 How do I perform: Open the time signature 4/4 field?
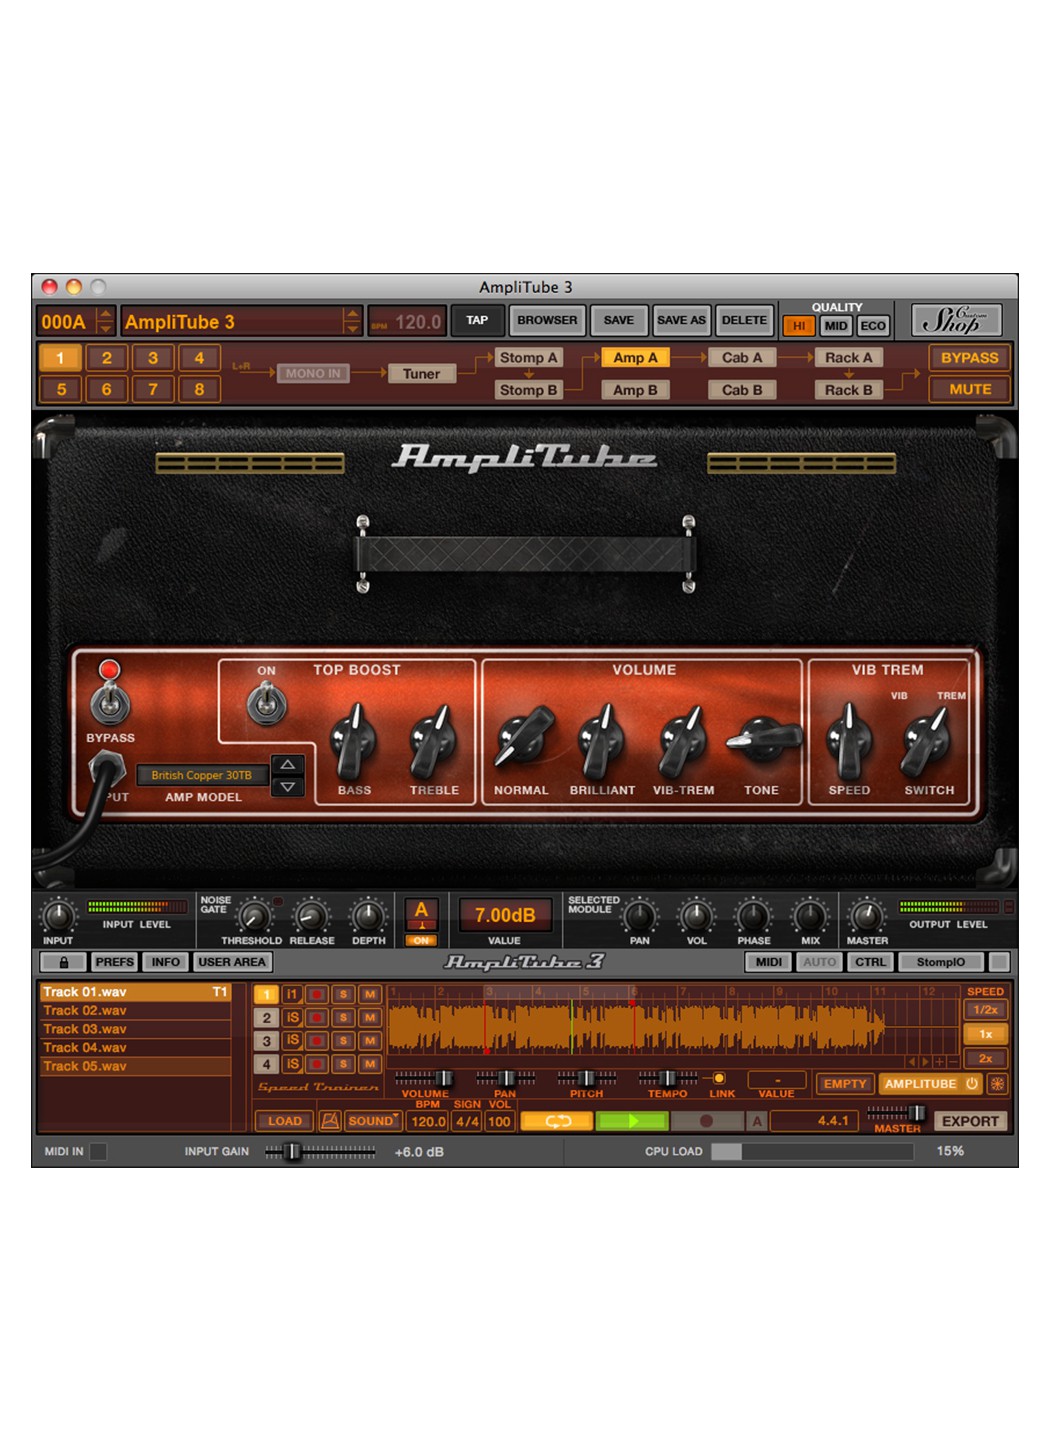click(x=467, y=1122)
